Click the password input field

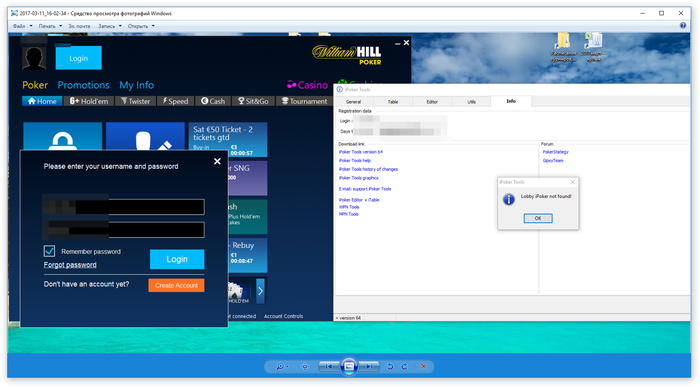[124, 230]
